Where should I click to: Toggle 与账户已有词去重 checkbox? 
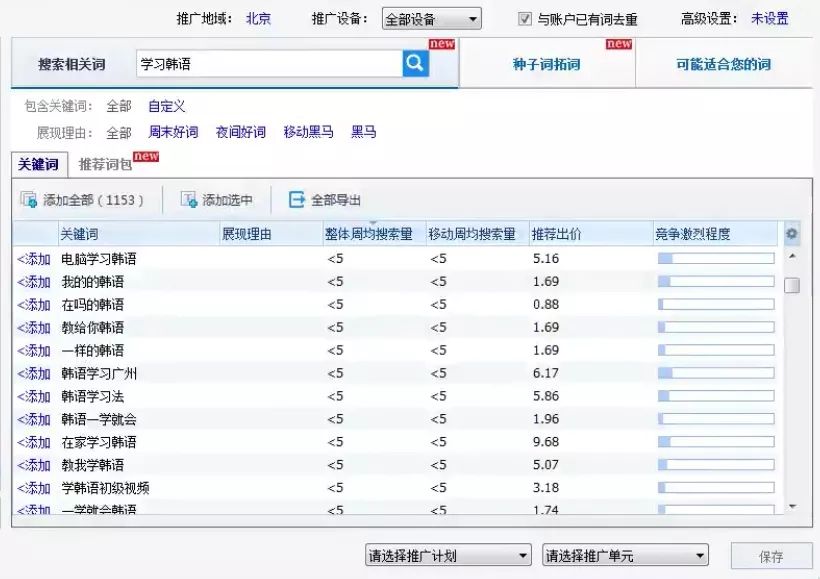[525, 19]
